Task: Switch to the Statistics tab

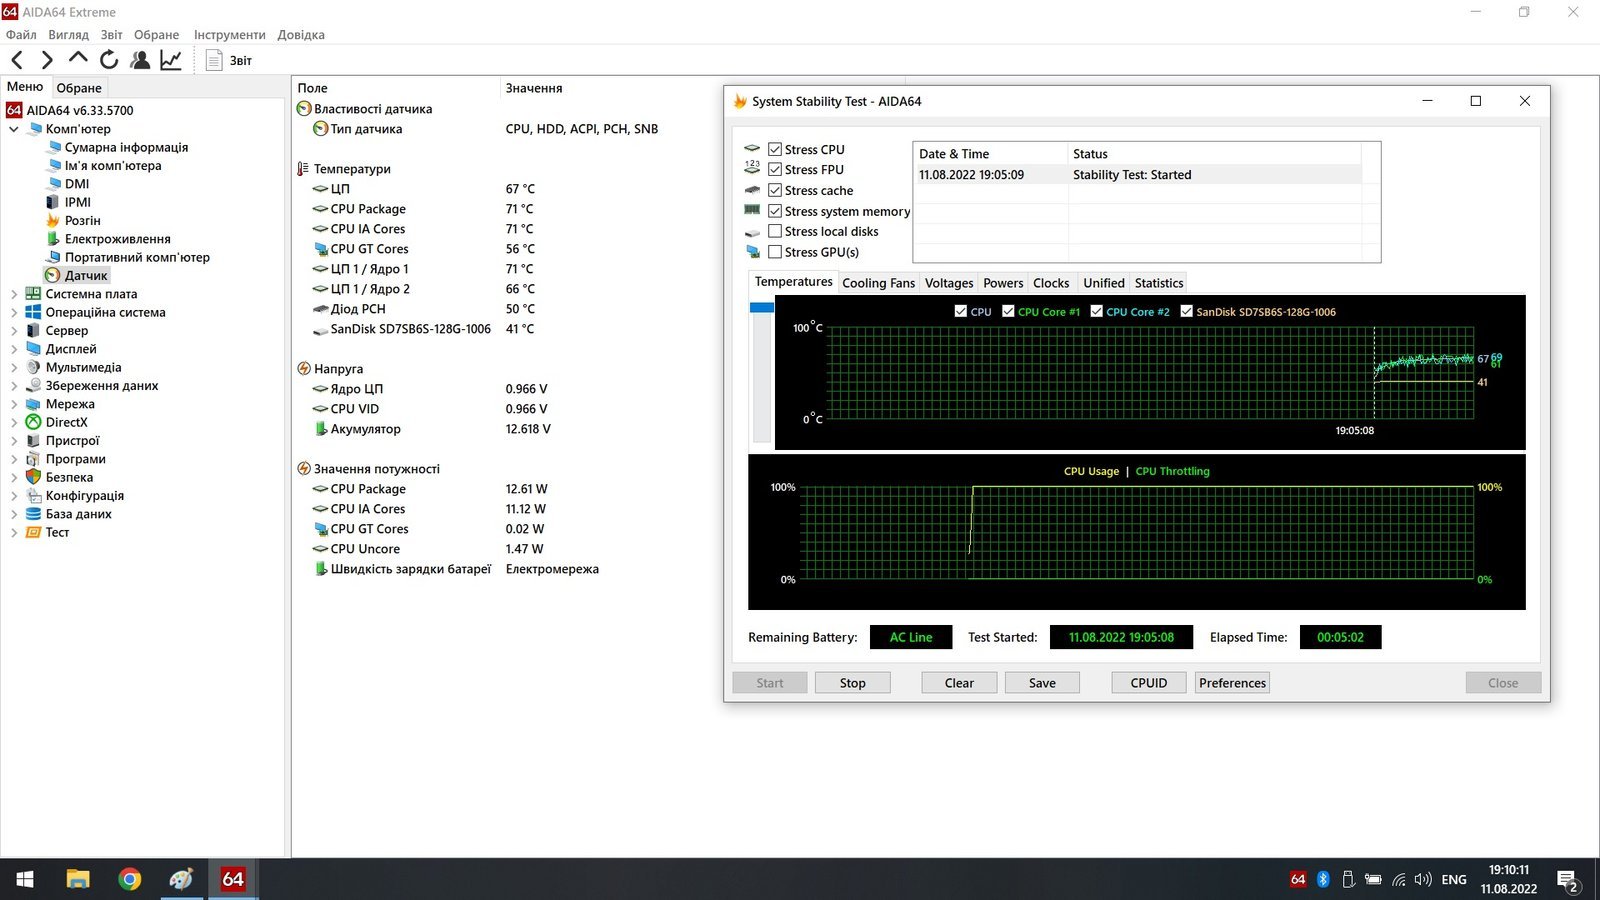Action: tap(1159, 283)
